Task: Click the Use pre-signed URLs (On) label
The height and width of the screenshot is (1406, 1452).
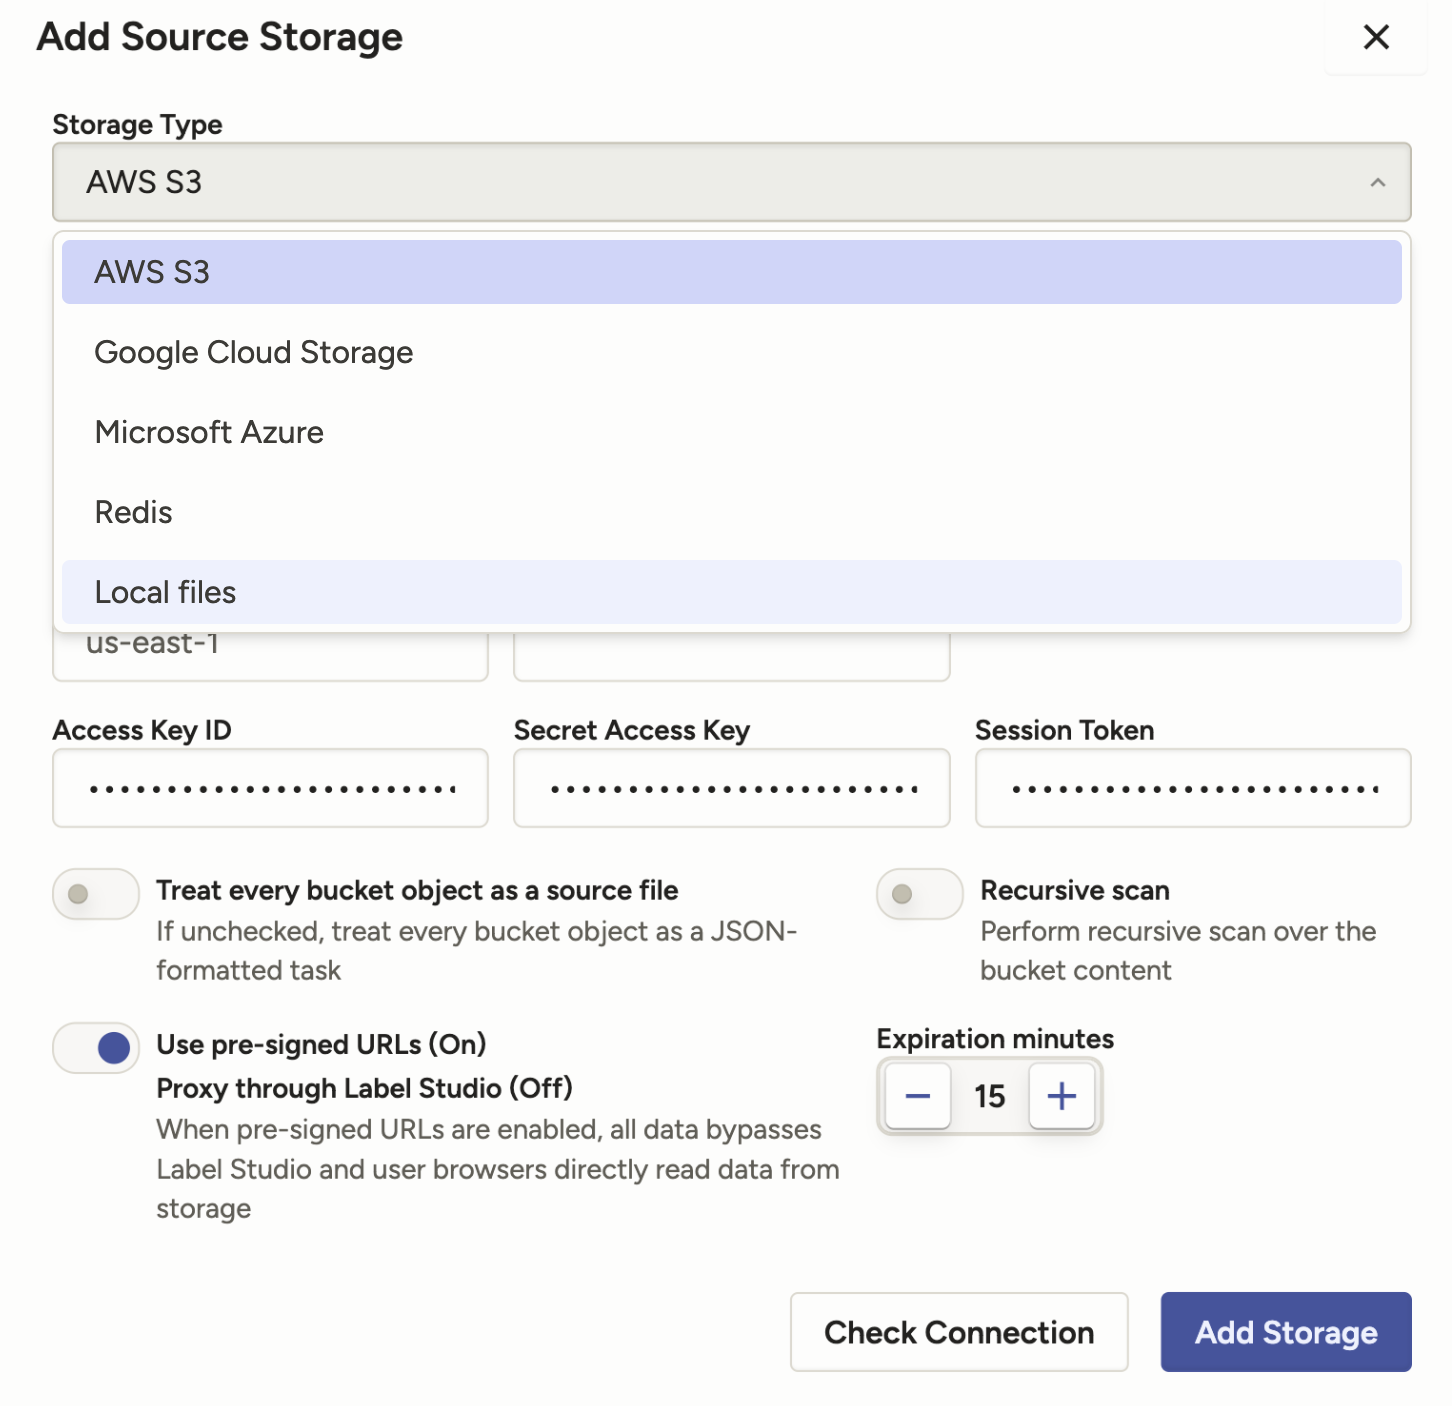Action: pyautogui.click(x=321, y=1044)
